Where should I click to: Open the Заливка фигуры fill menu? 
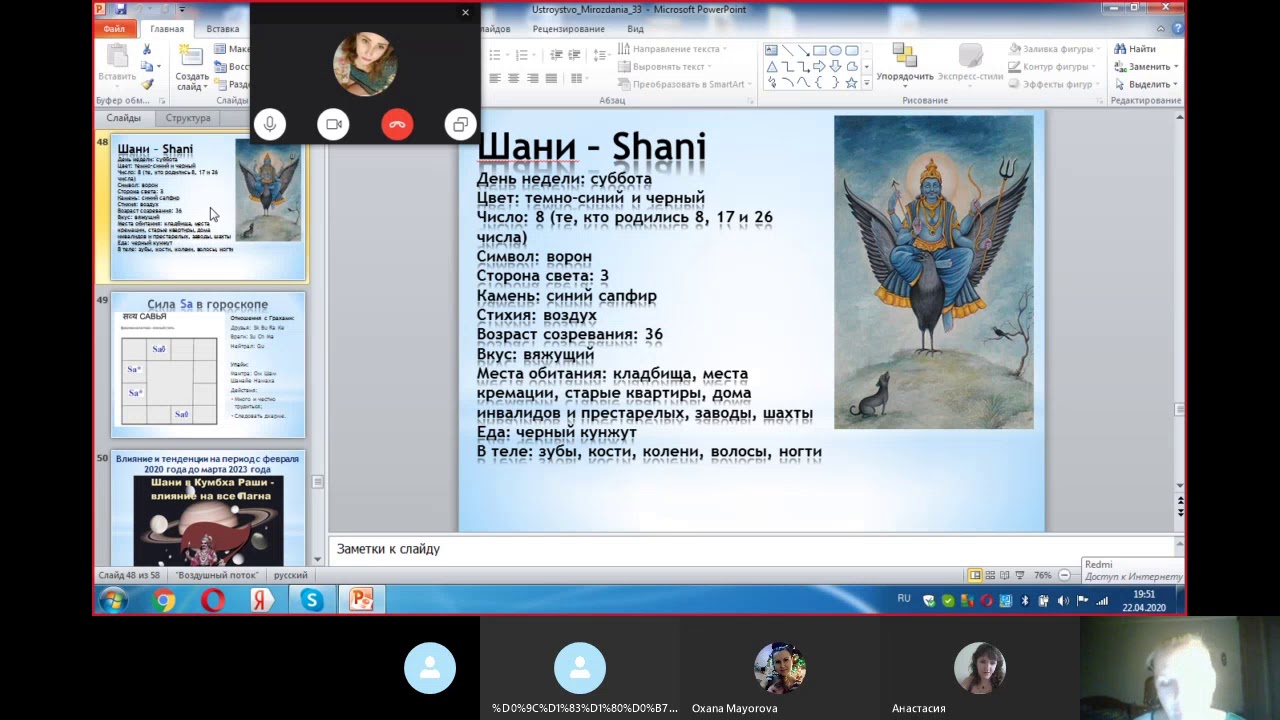coord(1055,49)
